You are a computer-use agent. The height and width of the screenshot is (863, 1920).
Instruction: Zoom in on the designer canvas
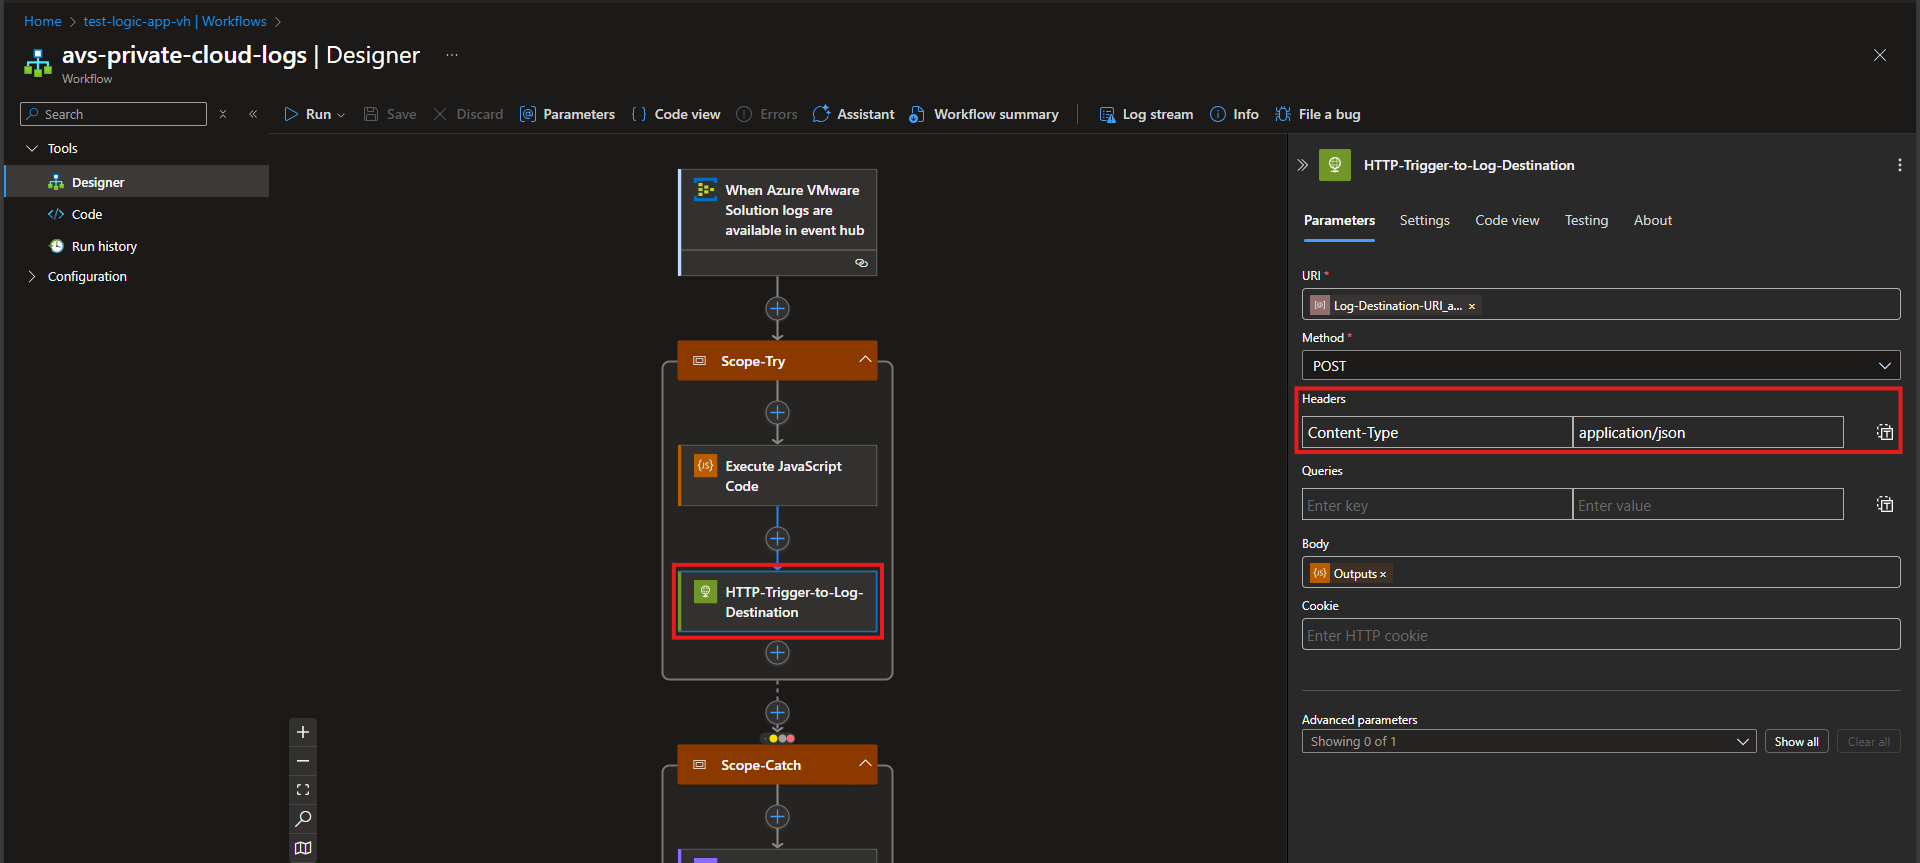pos(303,732)
